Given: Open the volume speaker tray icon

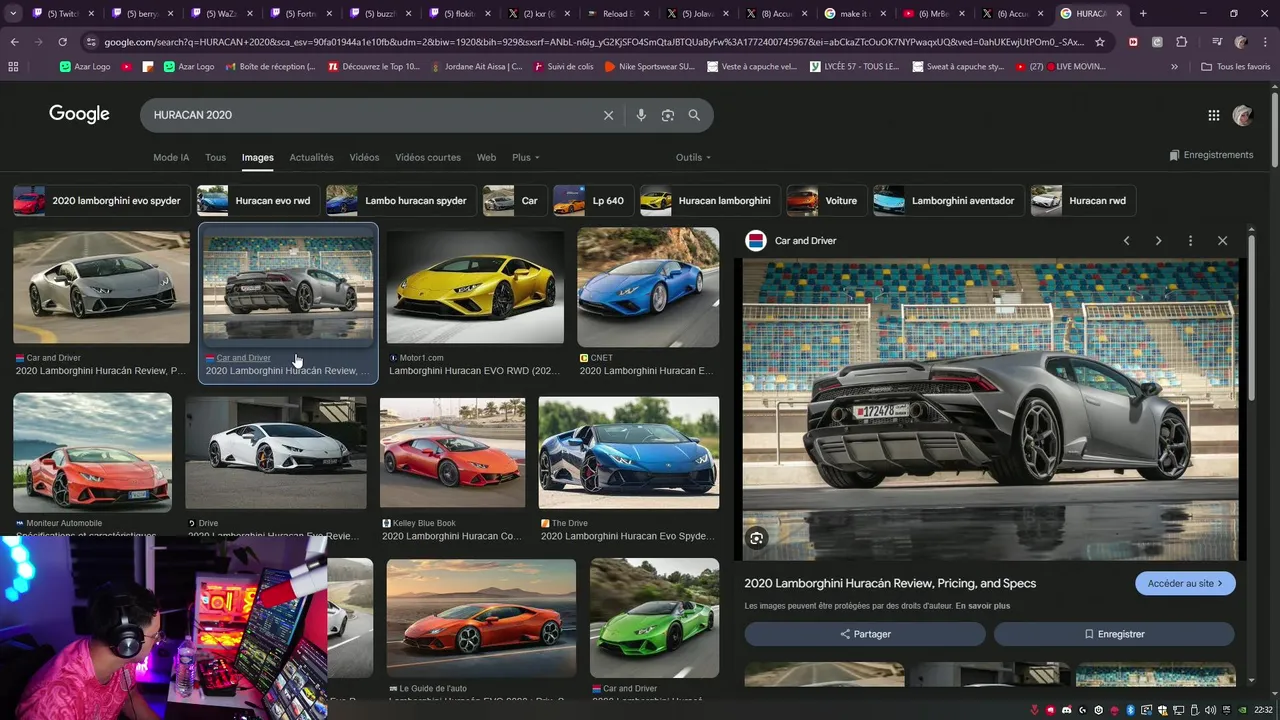Looking at the screenshot, I should pyautogui.click(x=1211, y=710).
